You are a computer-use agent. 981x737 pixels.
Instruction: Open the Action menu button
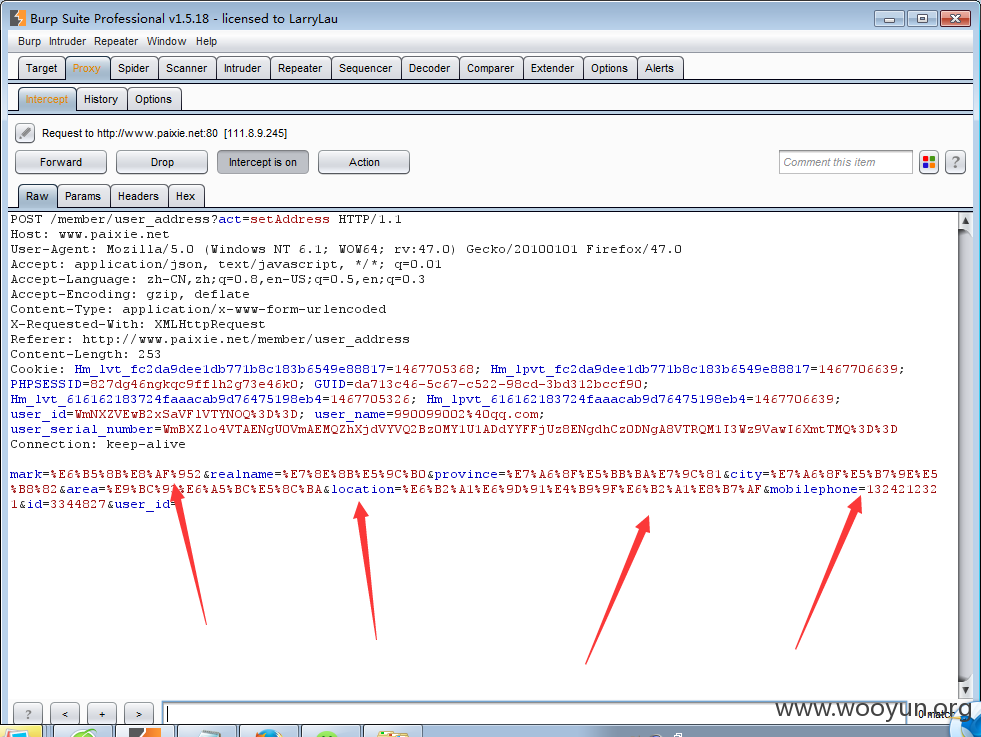click(364, 162)
